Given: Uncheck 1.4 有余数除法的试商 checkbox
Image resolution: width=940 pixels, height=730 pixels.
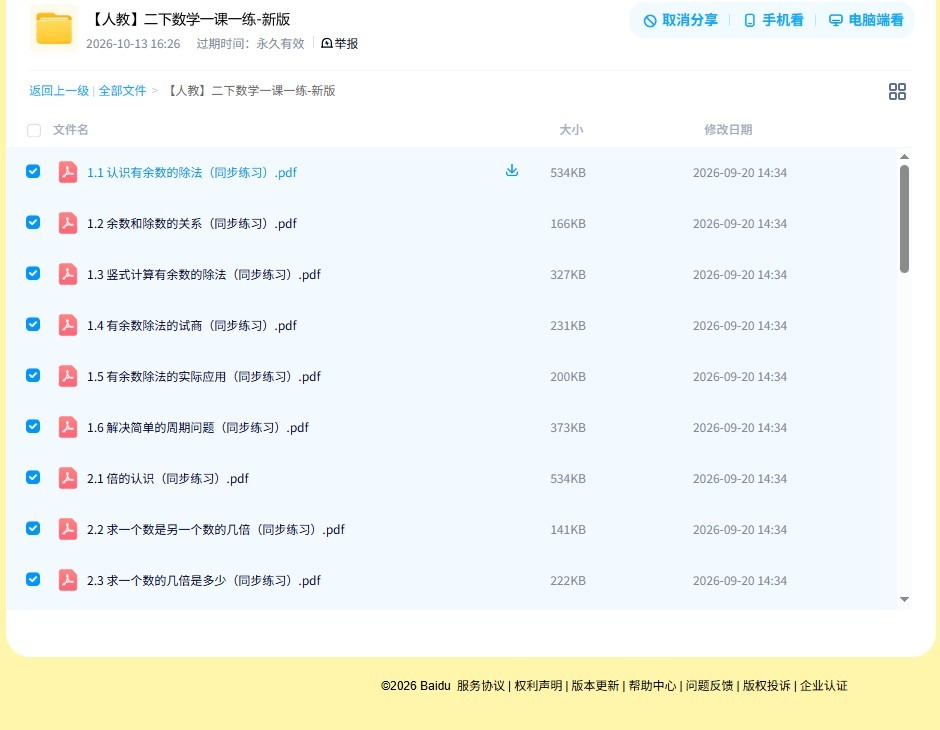Looking at the screenshot, I should (33, 324).
